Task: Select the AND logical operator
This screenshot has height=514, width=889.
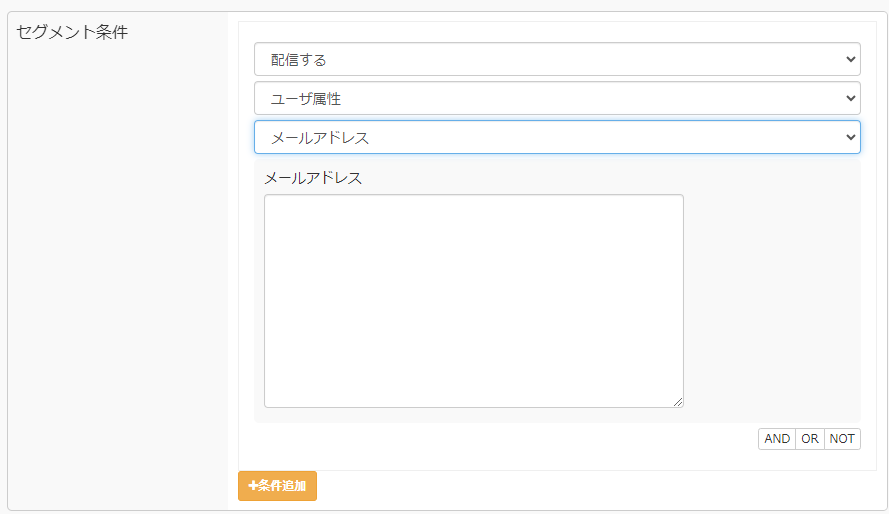Action: 777,439
